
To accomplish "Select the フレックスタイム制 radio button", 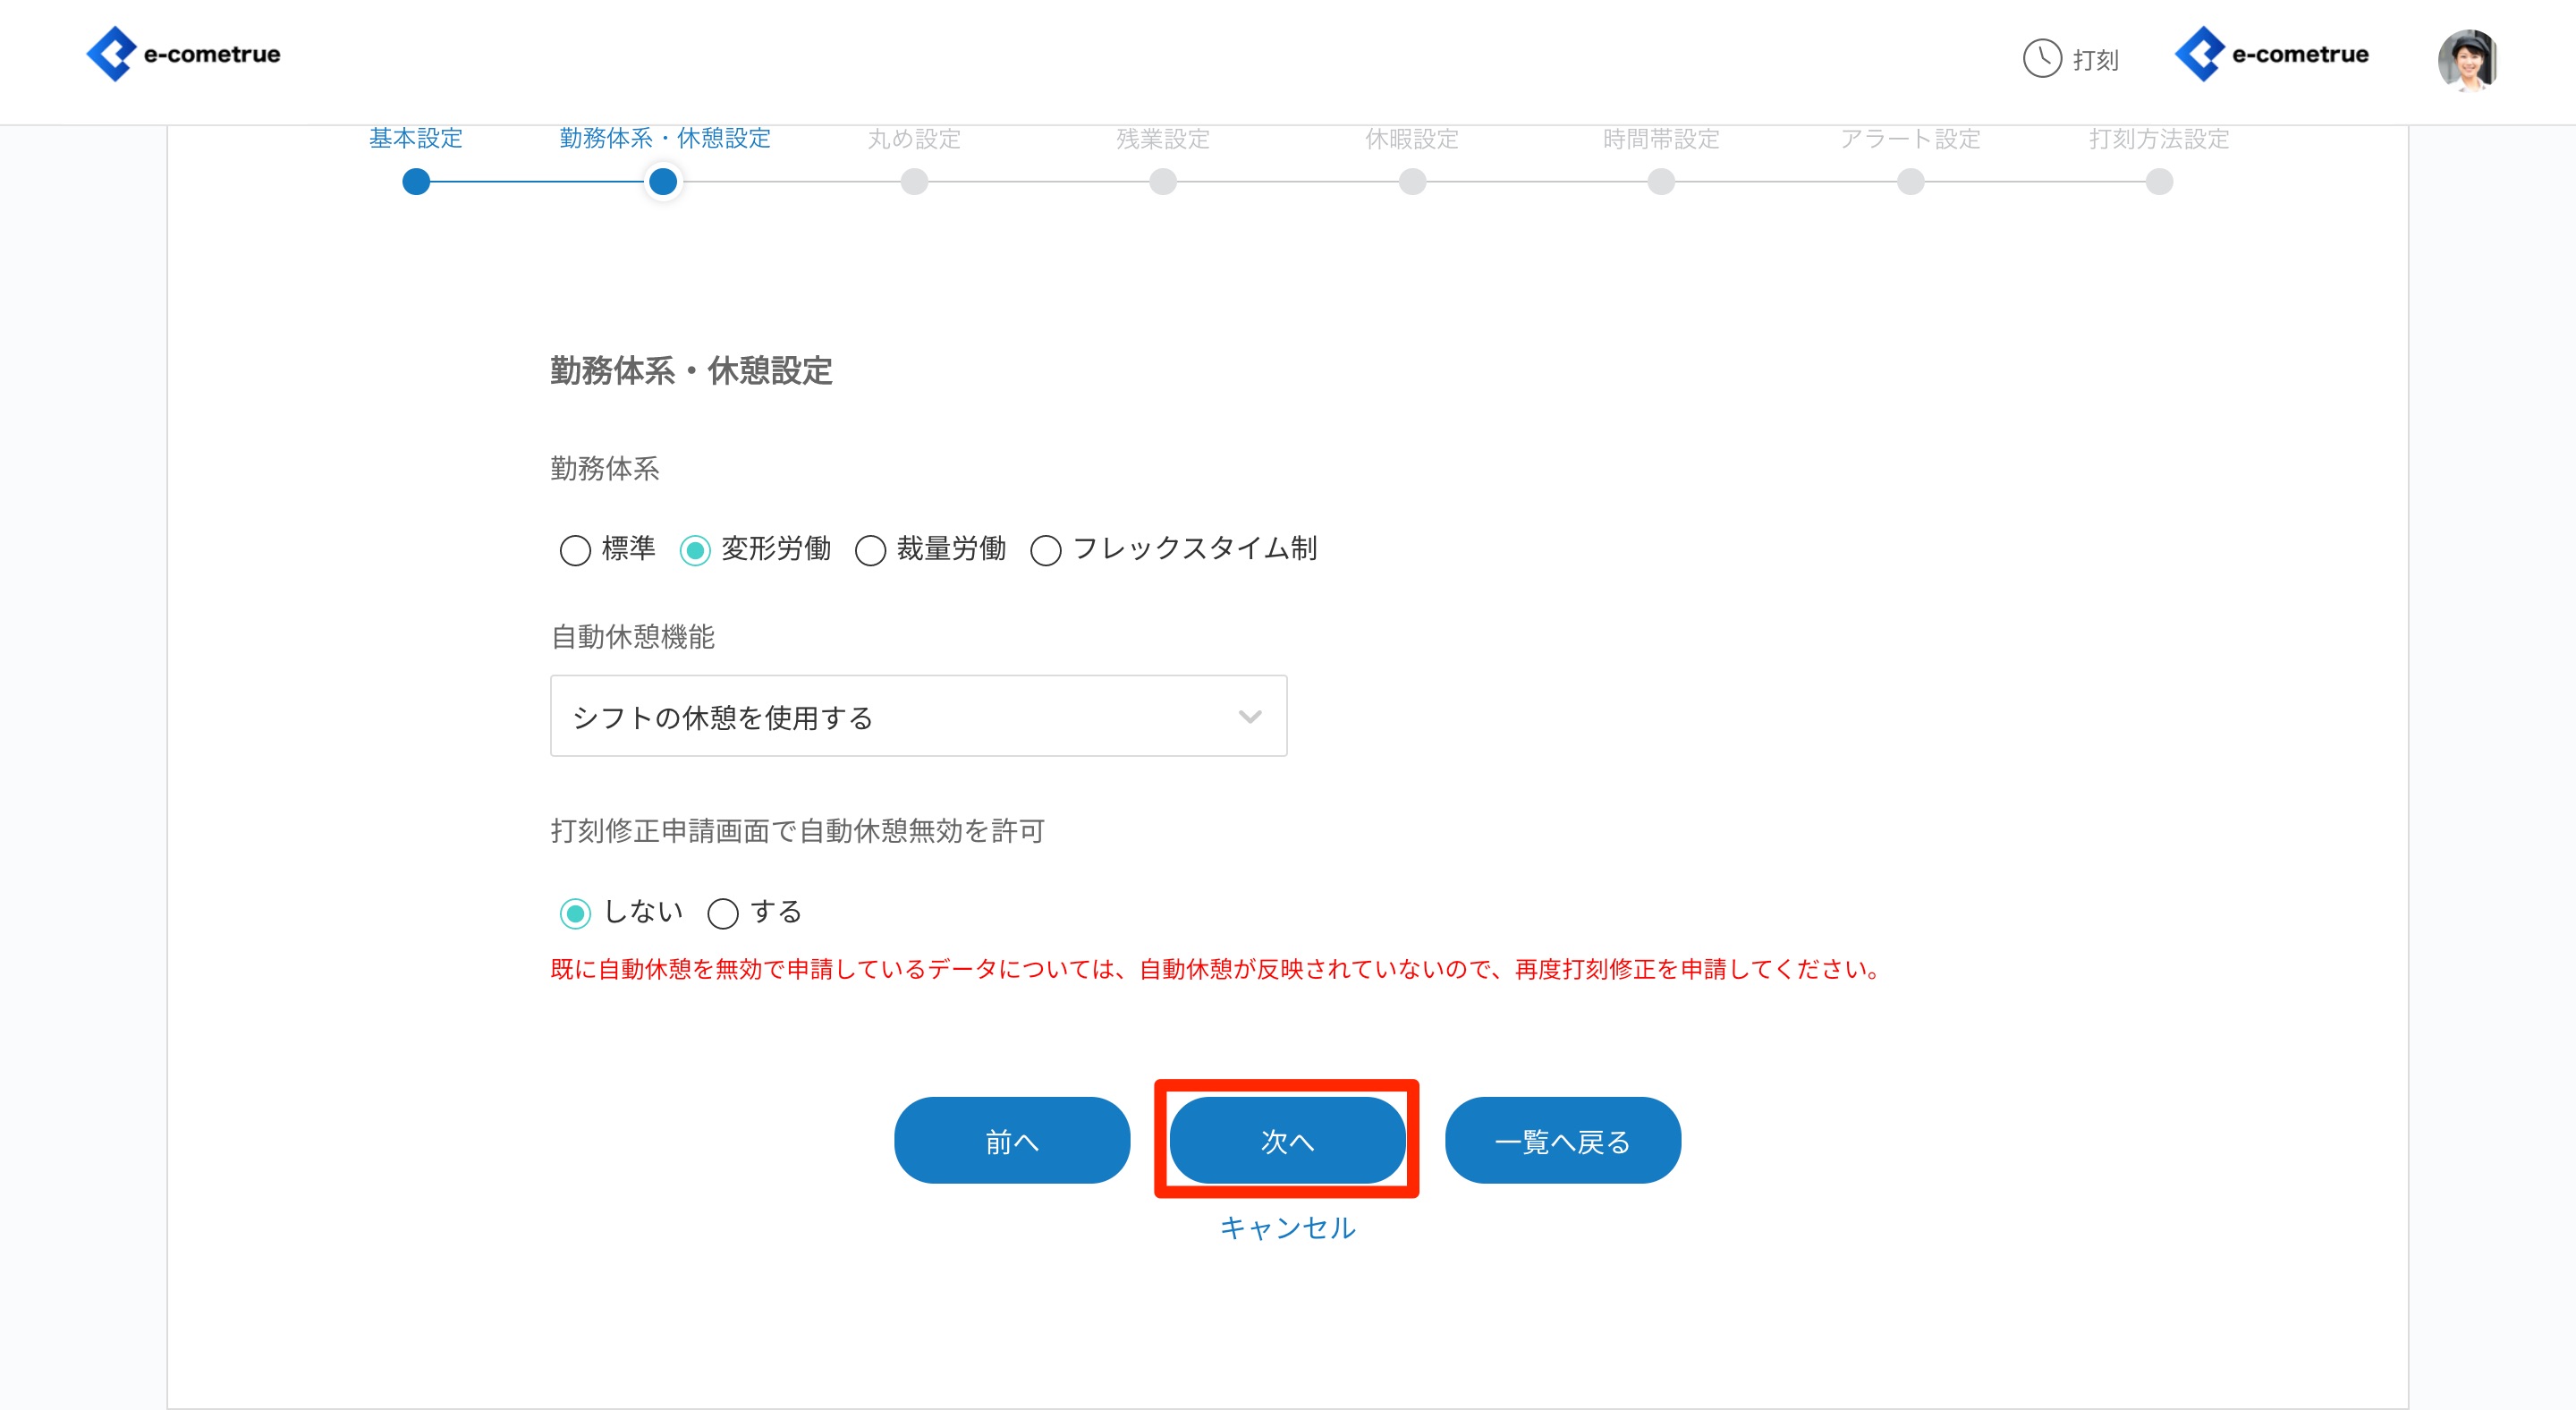I will tap(1046, 550).
